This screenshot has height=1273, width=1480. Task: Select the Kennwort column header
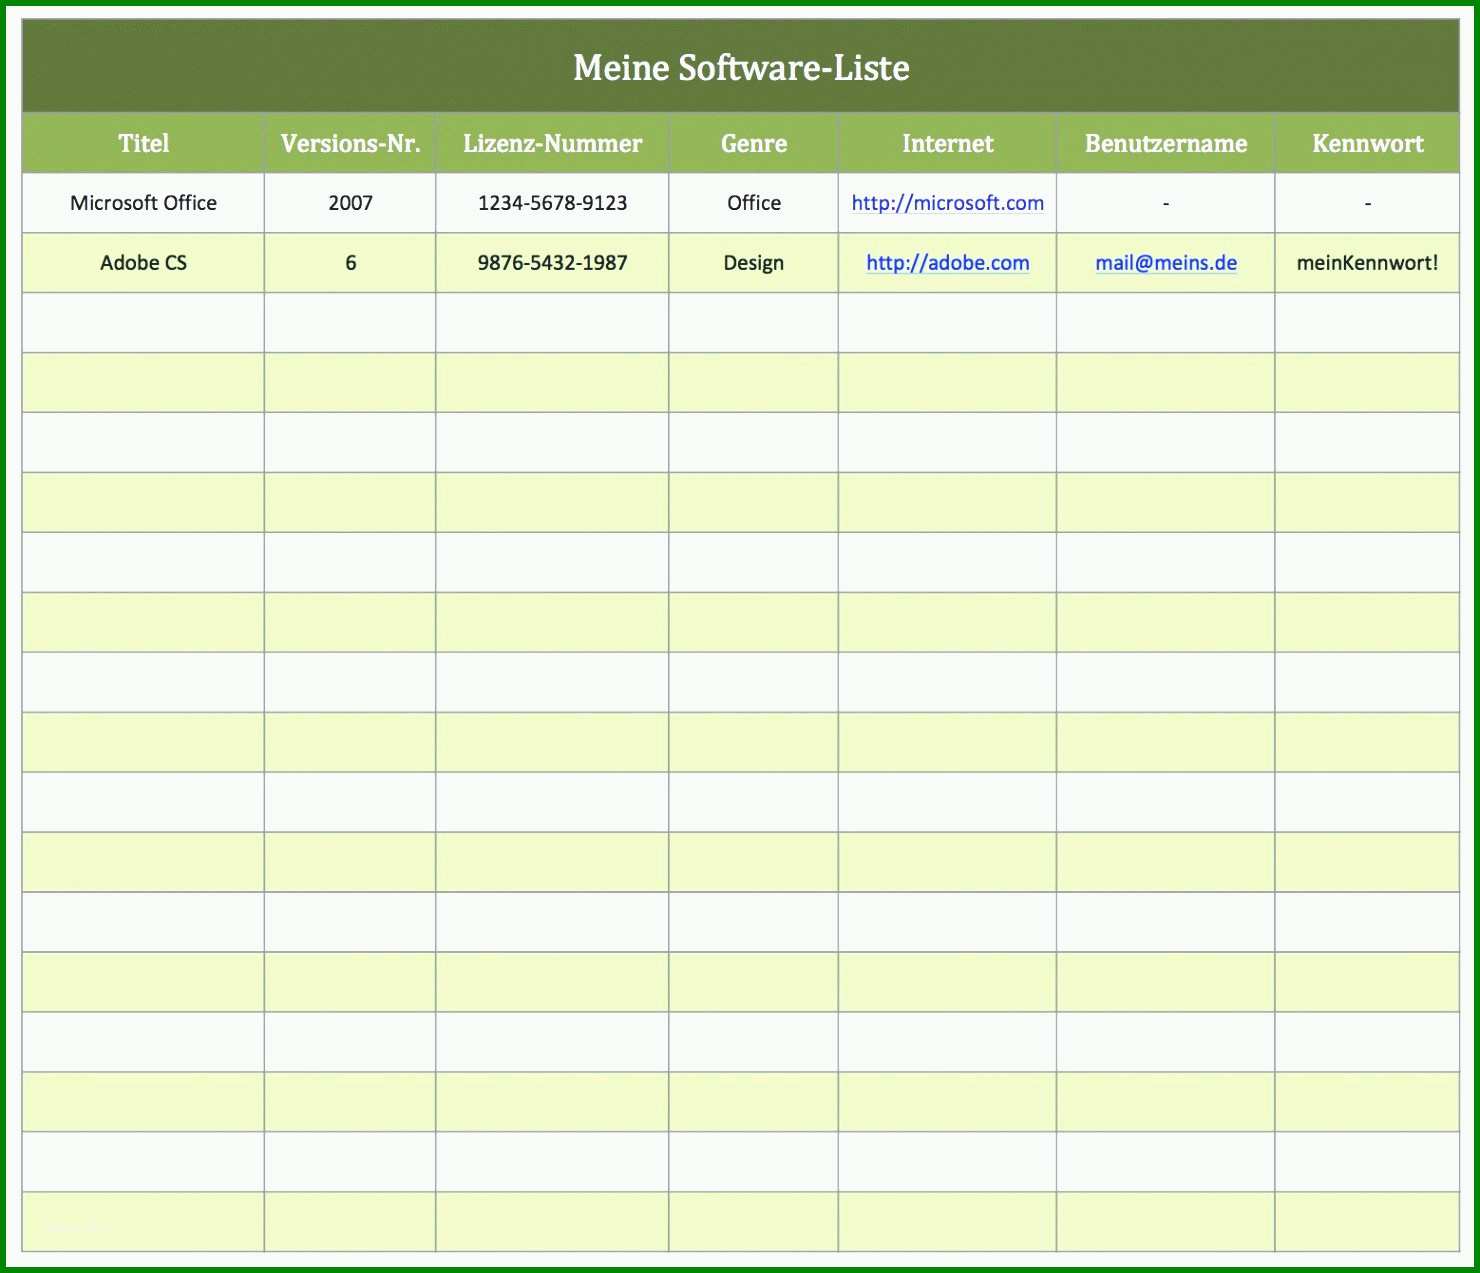pos(1367,143)
